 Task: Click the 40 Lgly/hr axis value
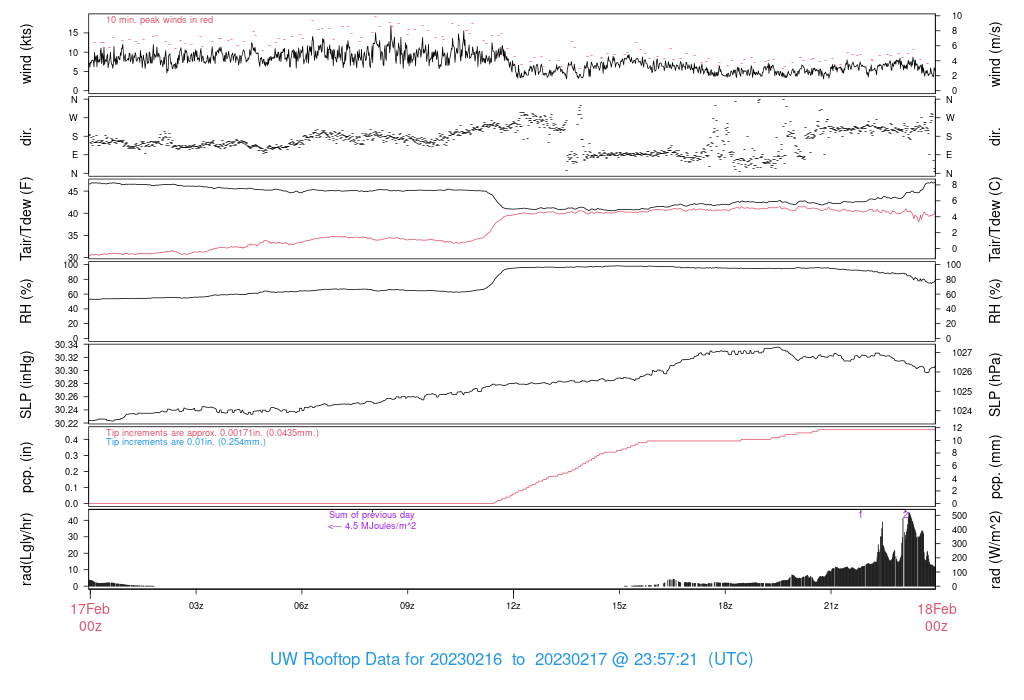(73, 521)
